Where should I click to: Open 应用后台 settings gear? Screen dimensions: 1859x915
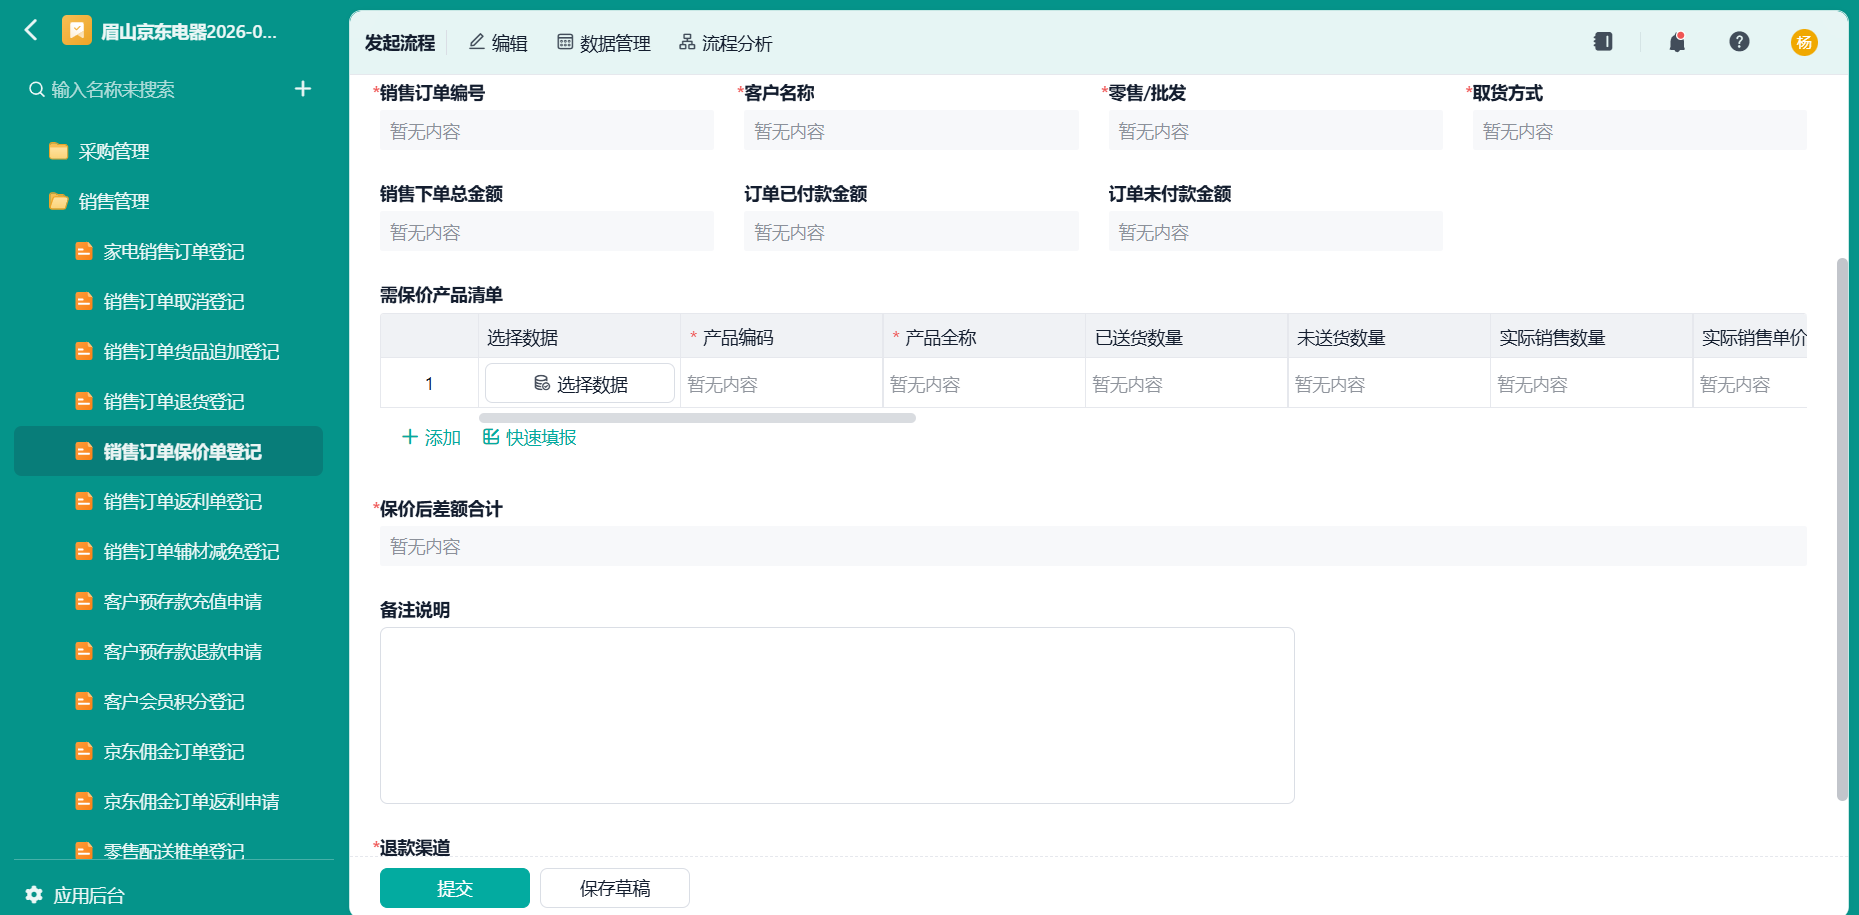coord(34,894)
